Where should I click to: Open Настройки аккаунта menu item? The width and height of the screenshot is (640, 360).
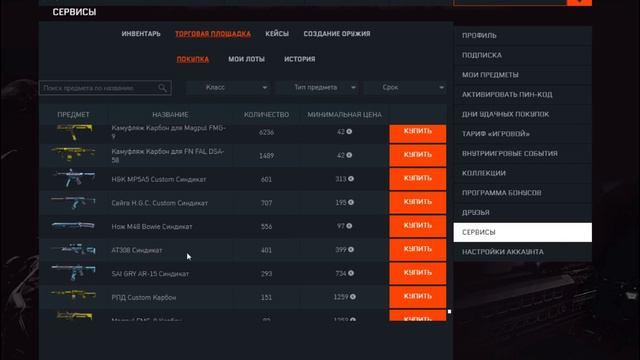click(x=522, y=252)
